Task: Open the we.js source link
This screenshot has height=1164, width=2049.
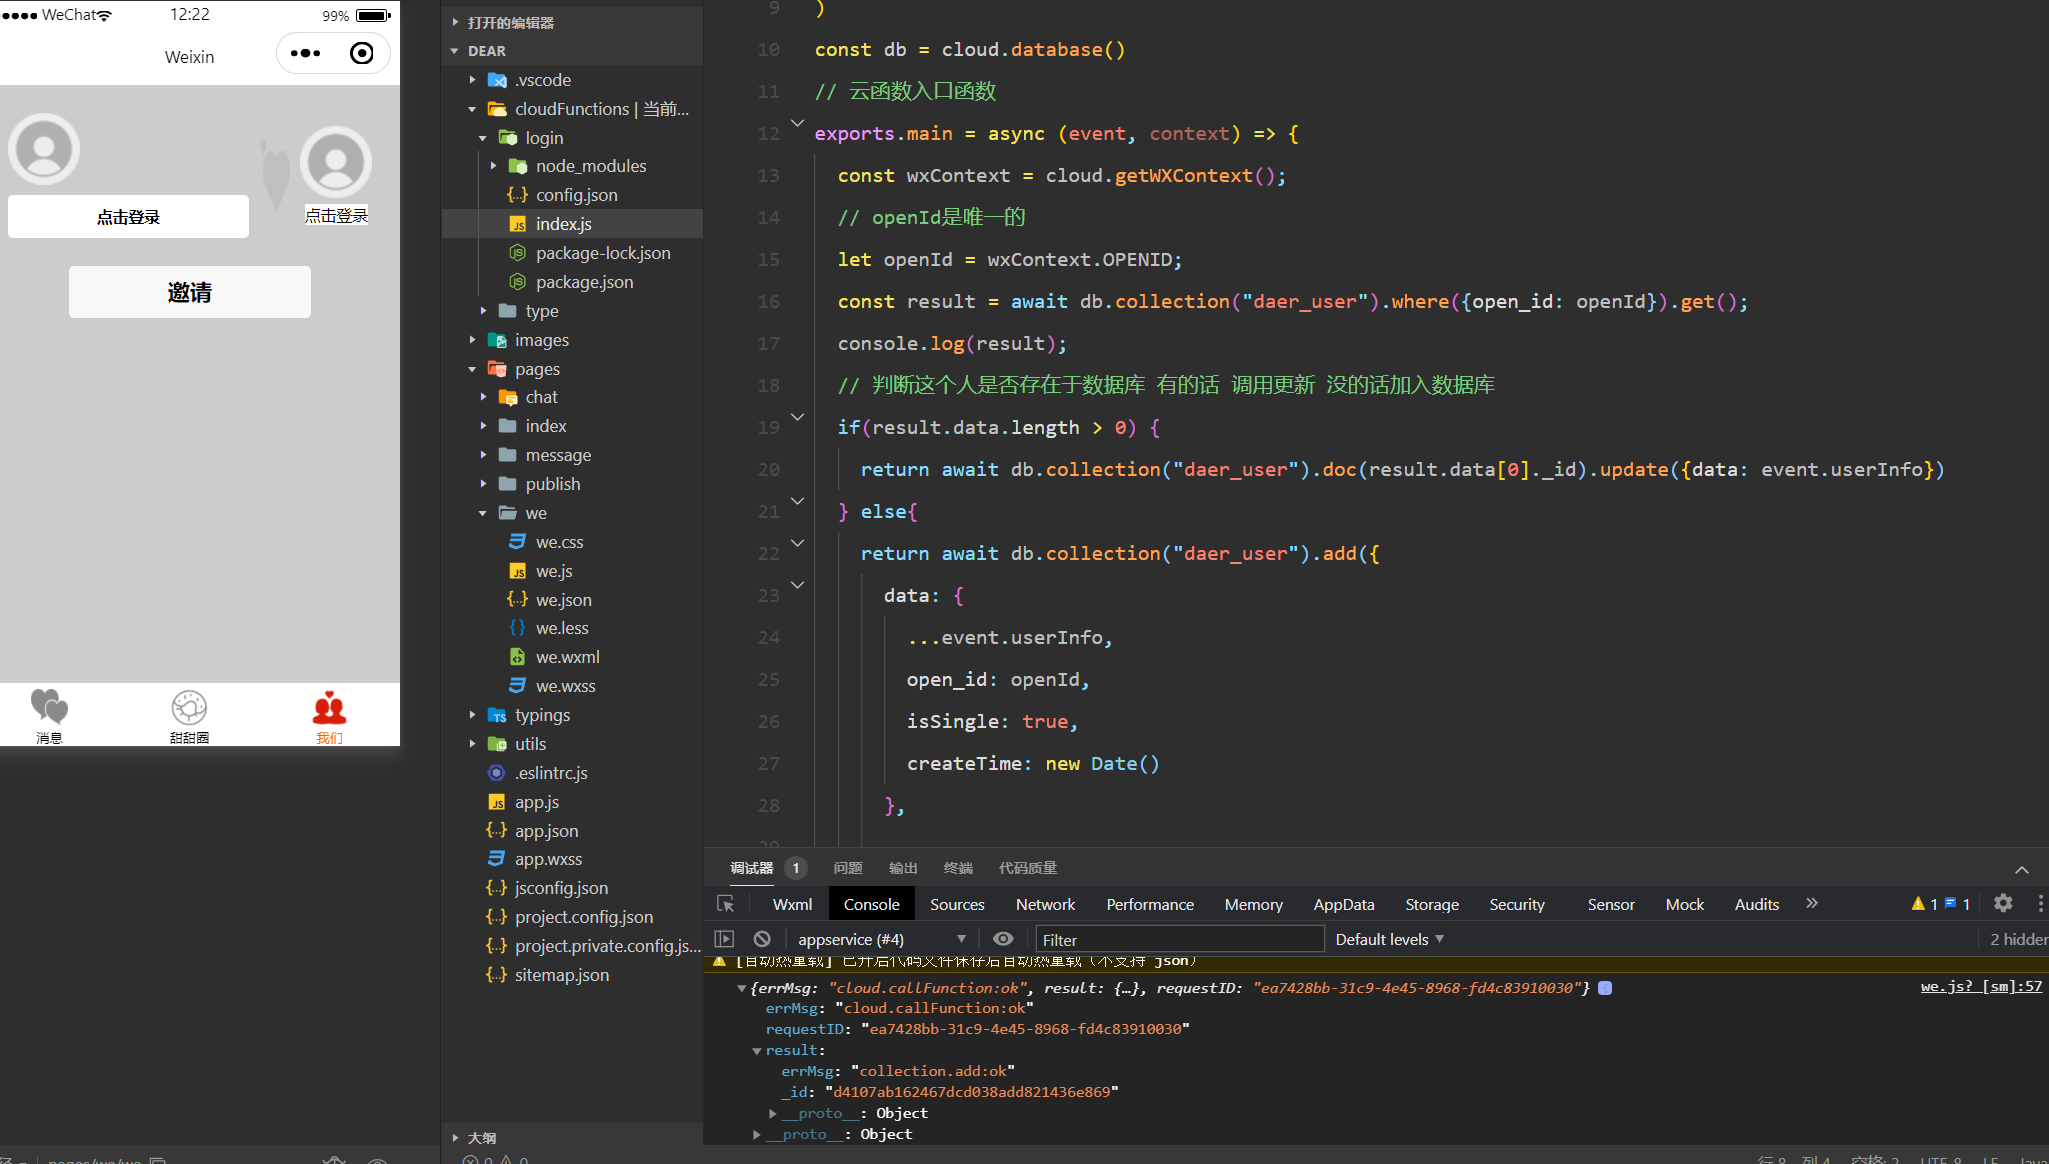Action: coord(1980,987)
